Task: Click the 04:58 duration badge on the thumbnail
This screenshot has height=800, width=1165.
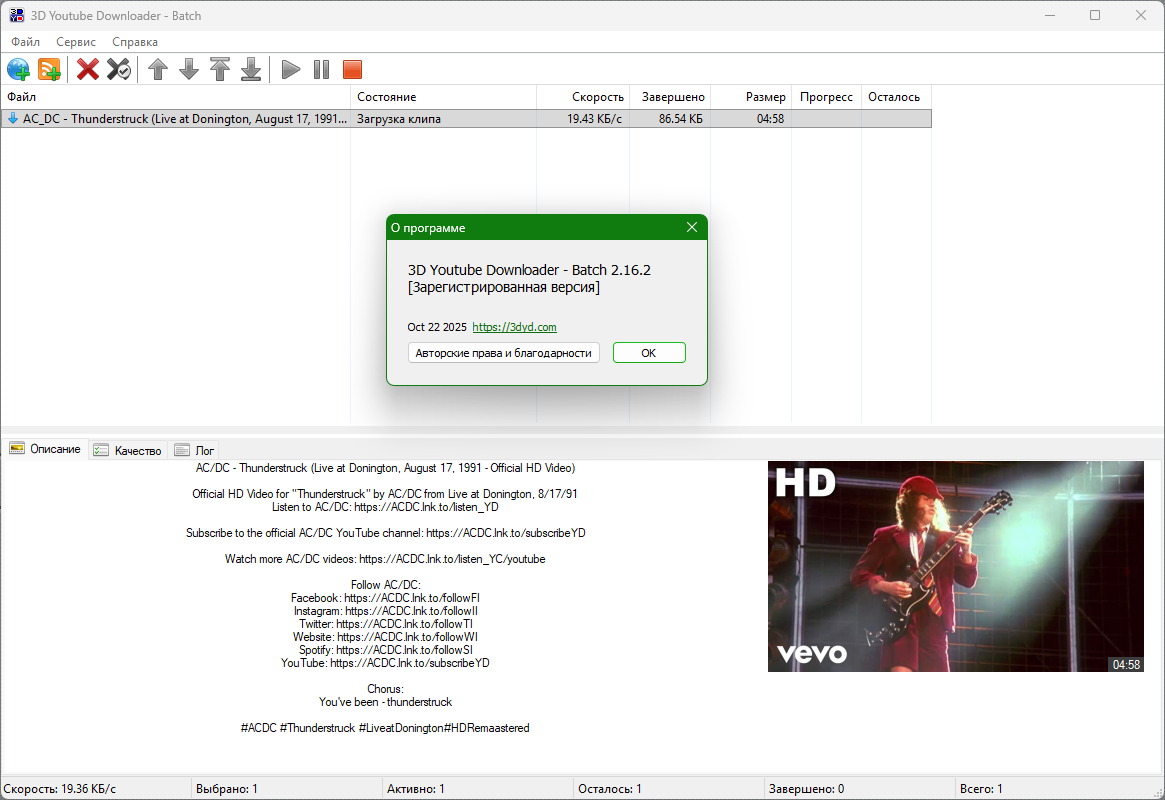Action: 1126,664
